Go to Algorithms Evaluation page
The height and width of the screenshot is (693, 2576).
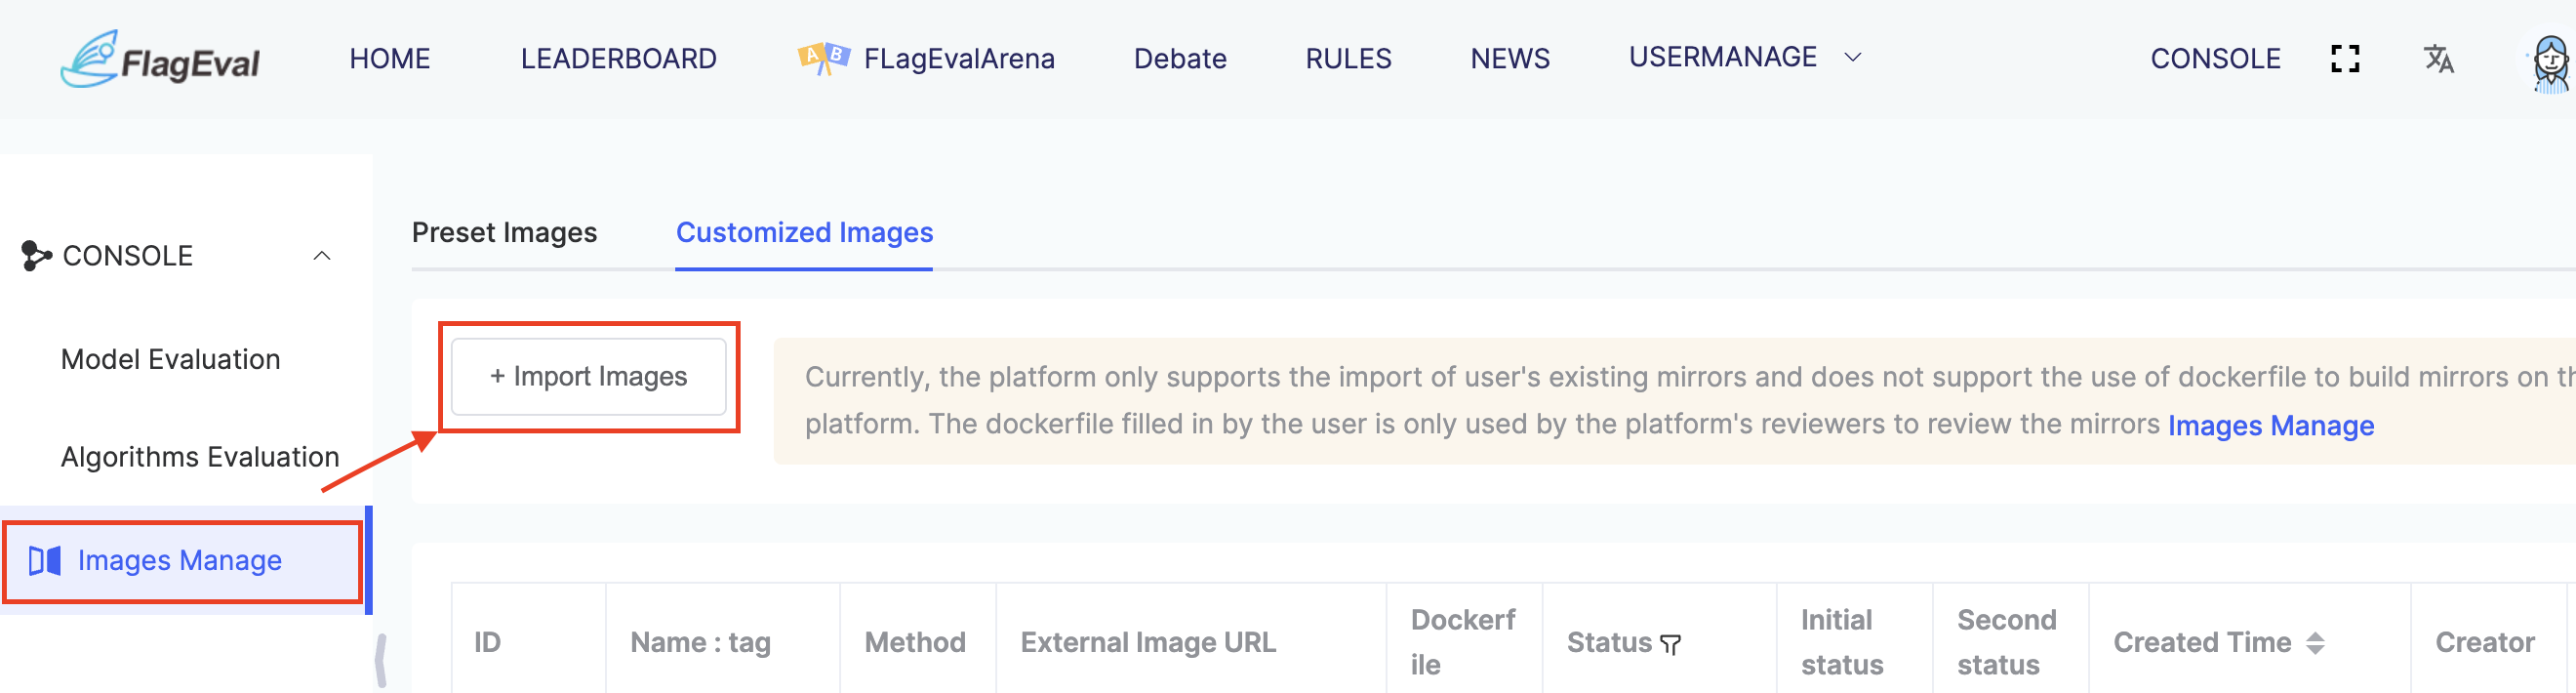[200, 457]
